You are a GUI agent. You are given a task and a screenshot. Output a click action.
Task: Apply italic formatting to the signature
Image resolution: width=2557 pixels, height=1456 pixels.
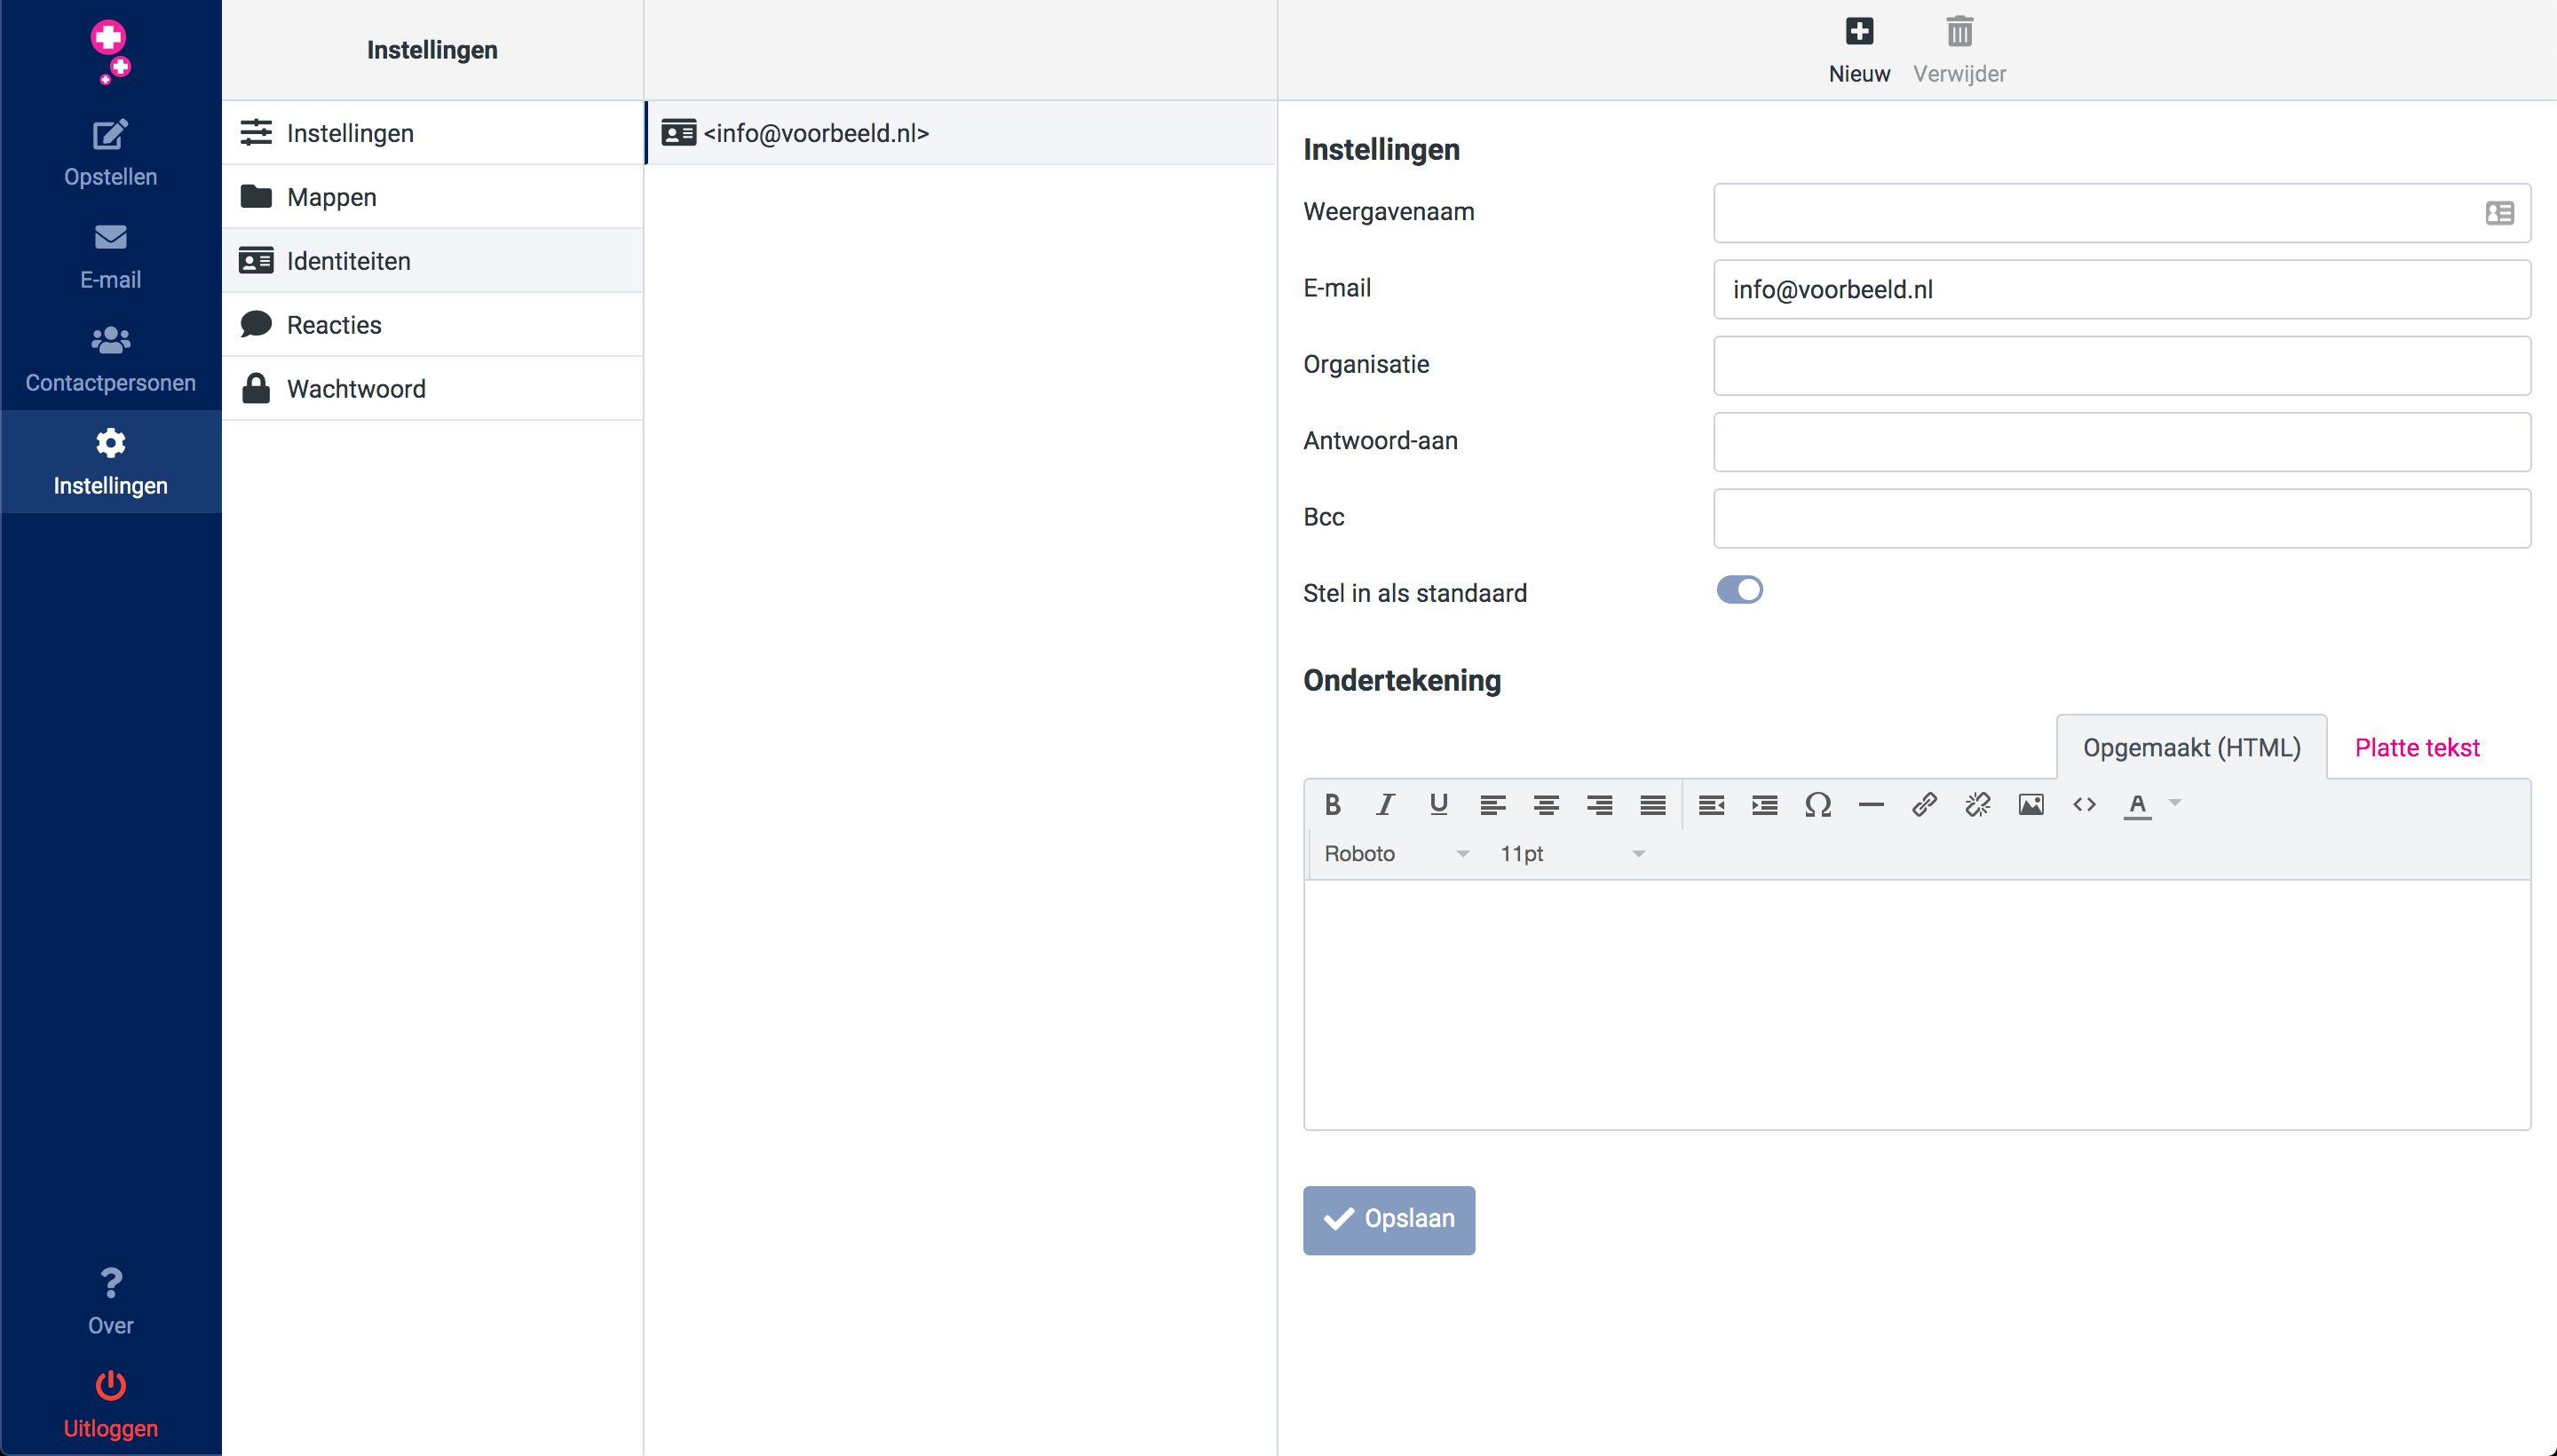coord(1386,804)
